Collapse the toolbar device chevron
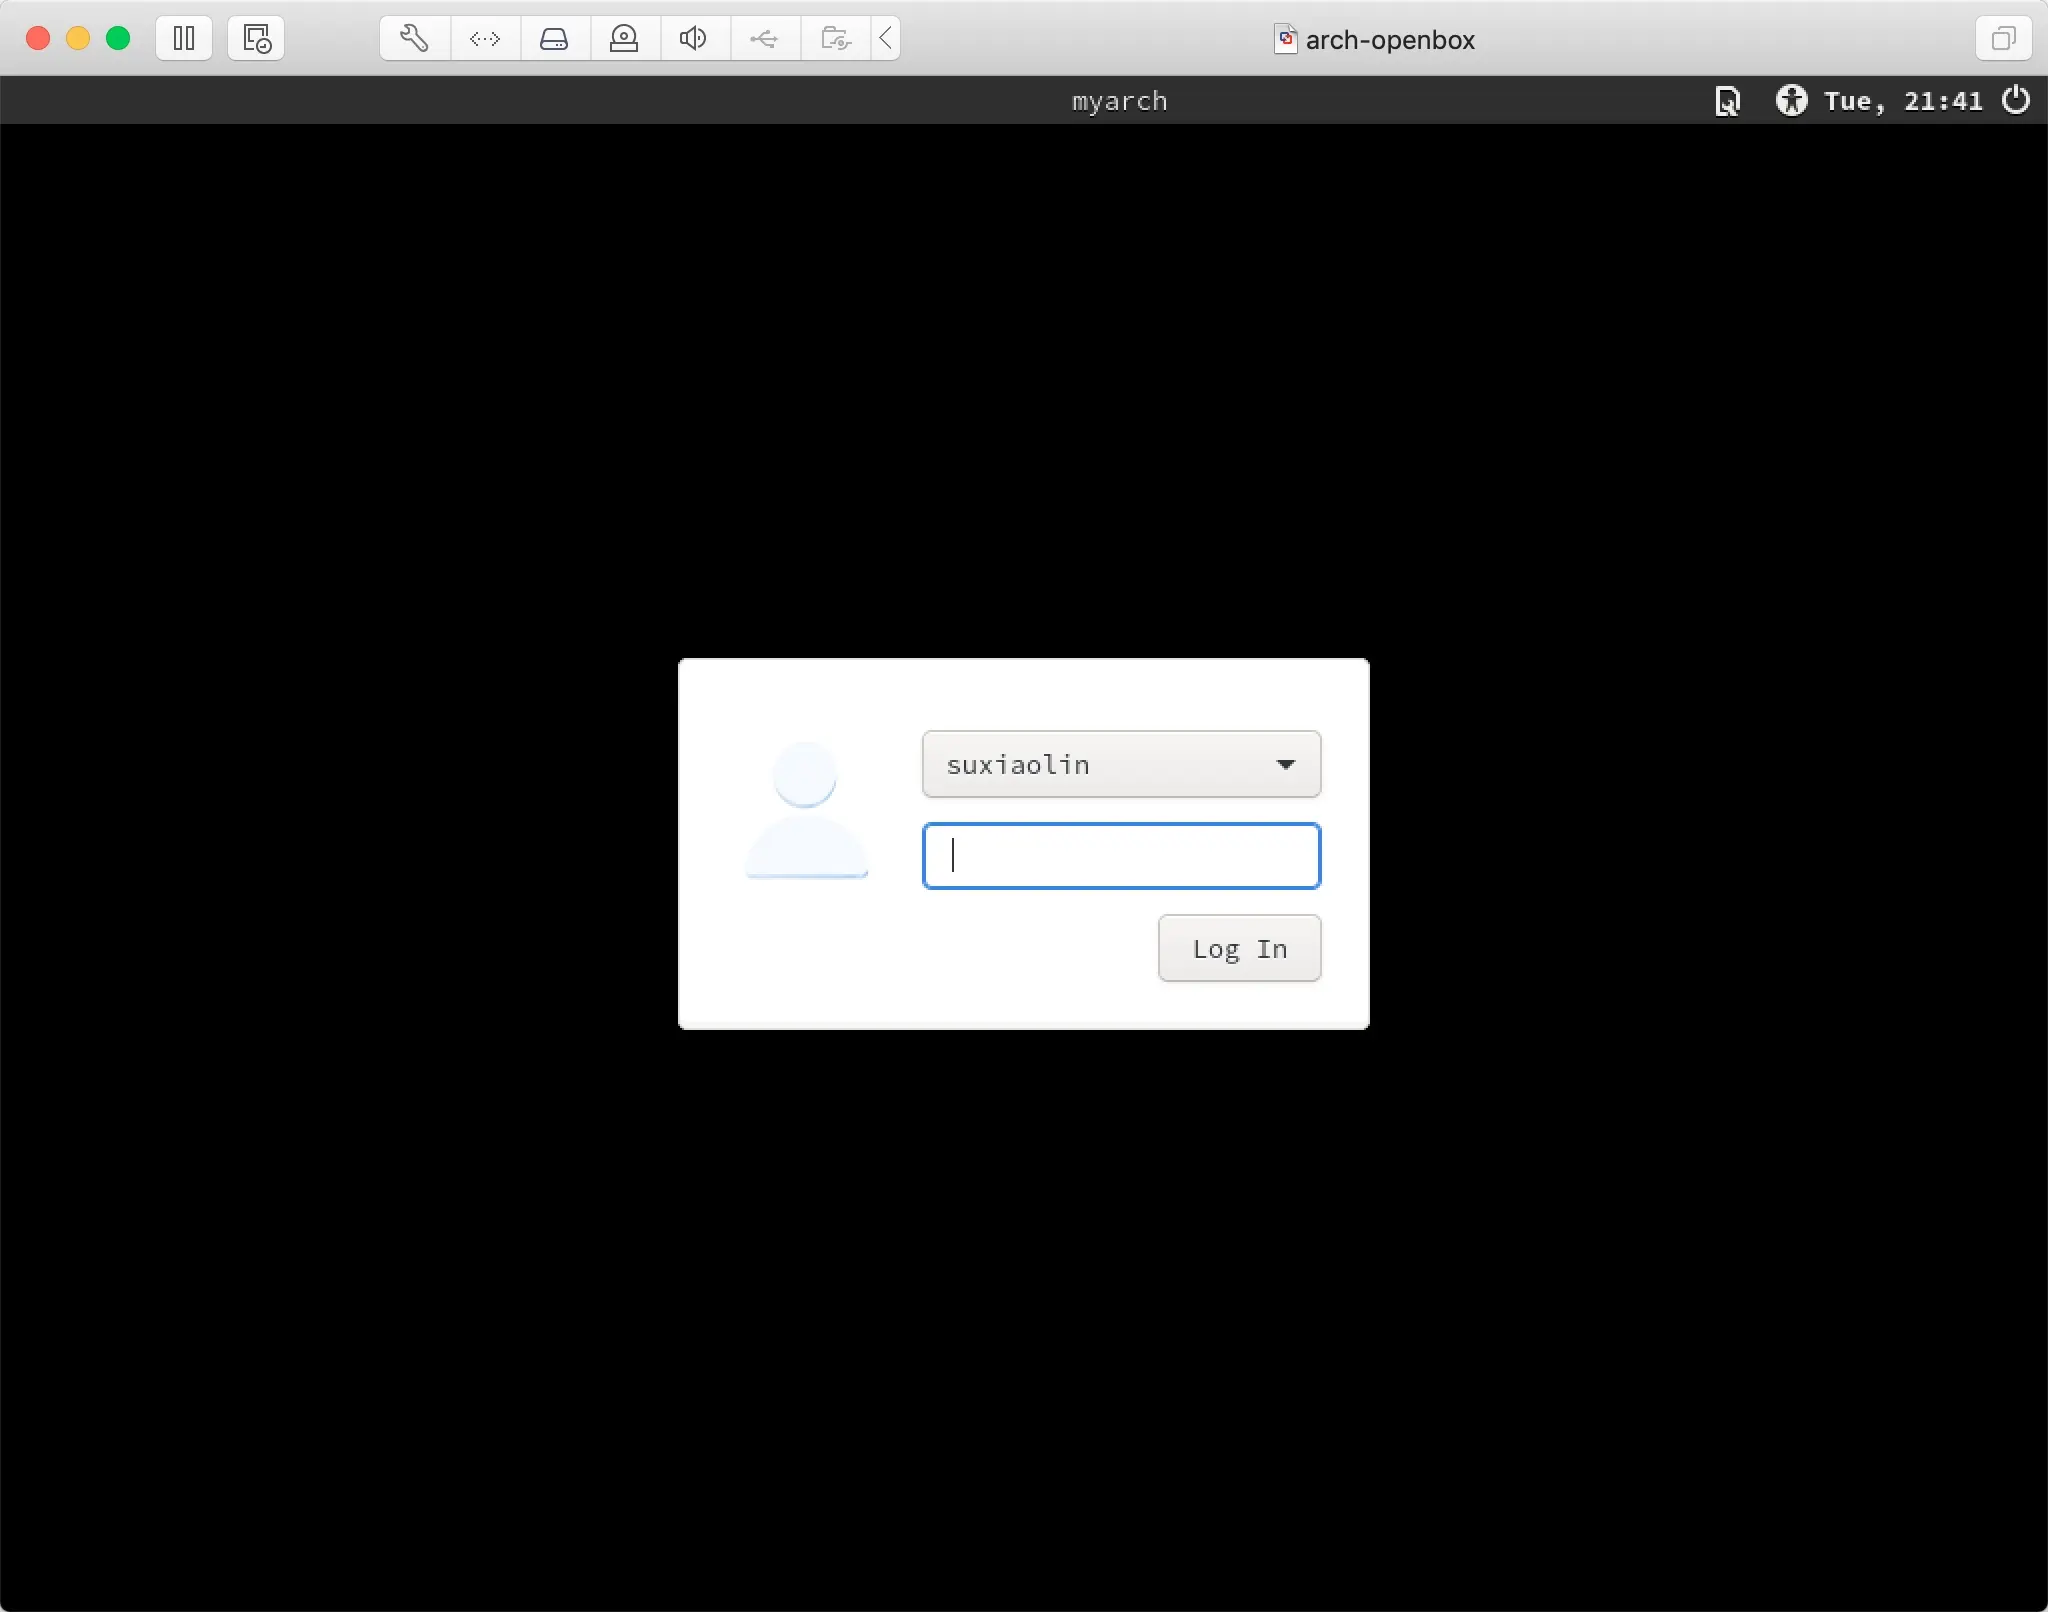Image resolution: width=2048 pixels, height=1612 pixels. [886, 39]
